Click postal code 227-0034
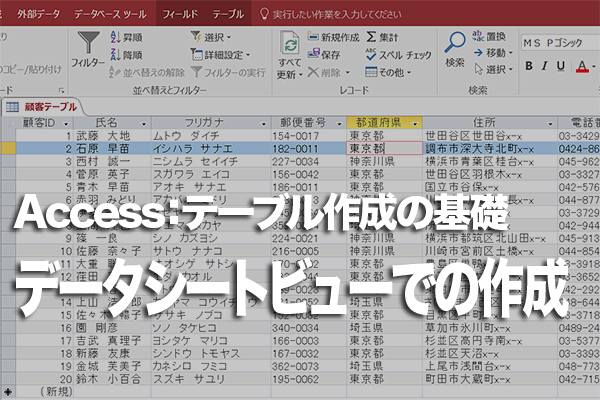 (309, 162)
